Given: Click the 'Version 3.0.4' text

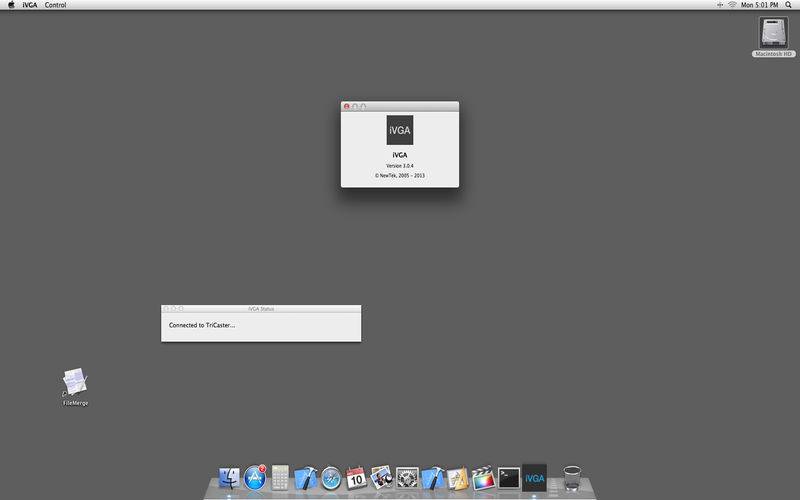Looking at the screenshot, I should click(x=399, y=166).
